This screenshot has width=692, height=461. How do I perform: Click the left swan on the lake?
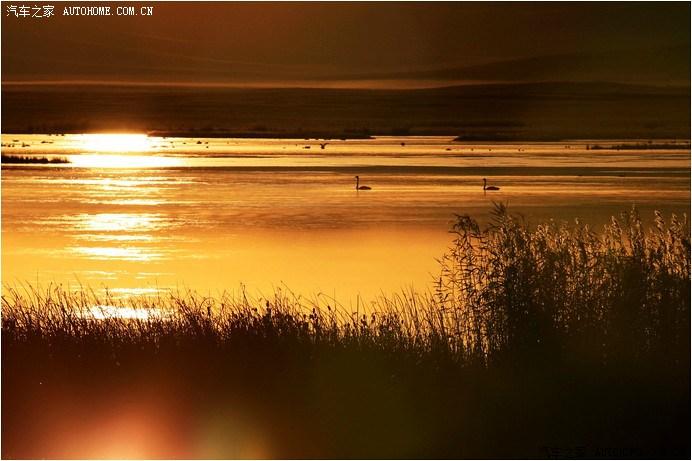[360, 184]
